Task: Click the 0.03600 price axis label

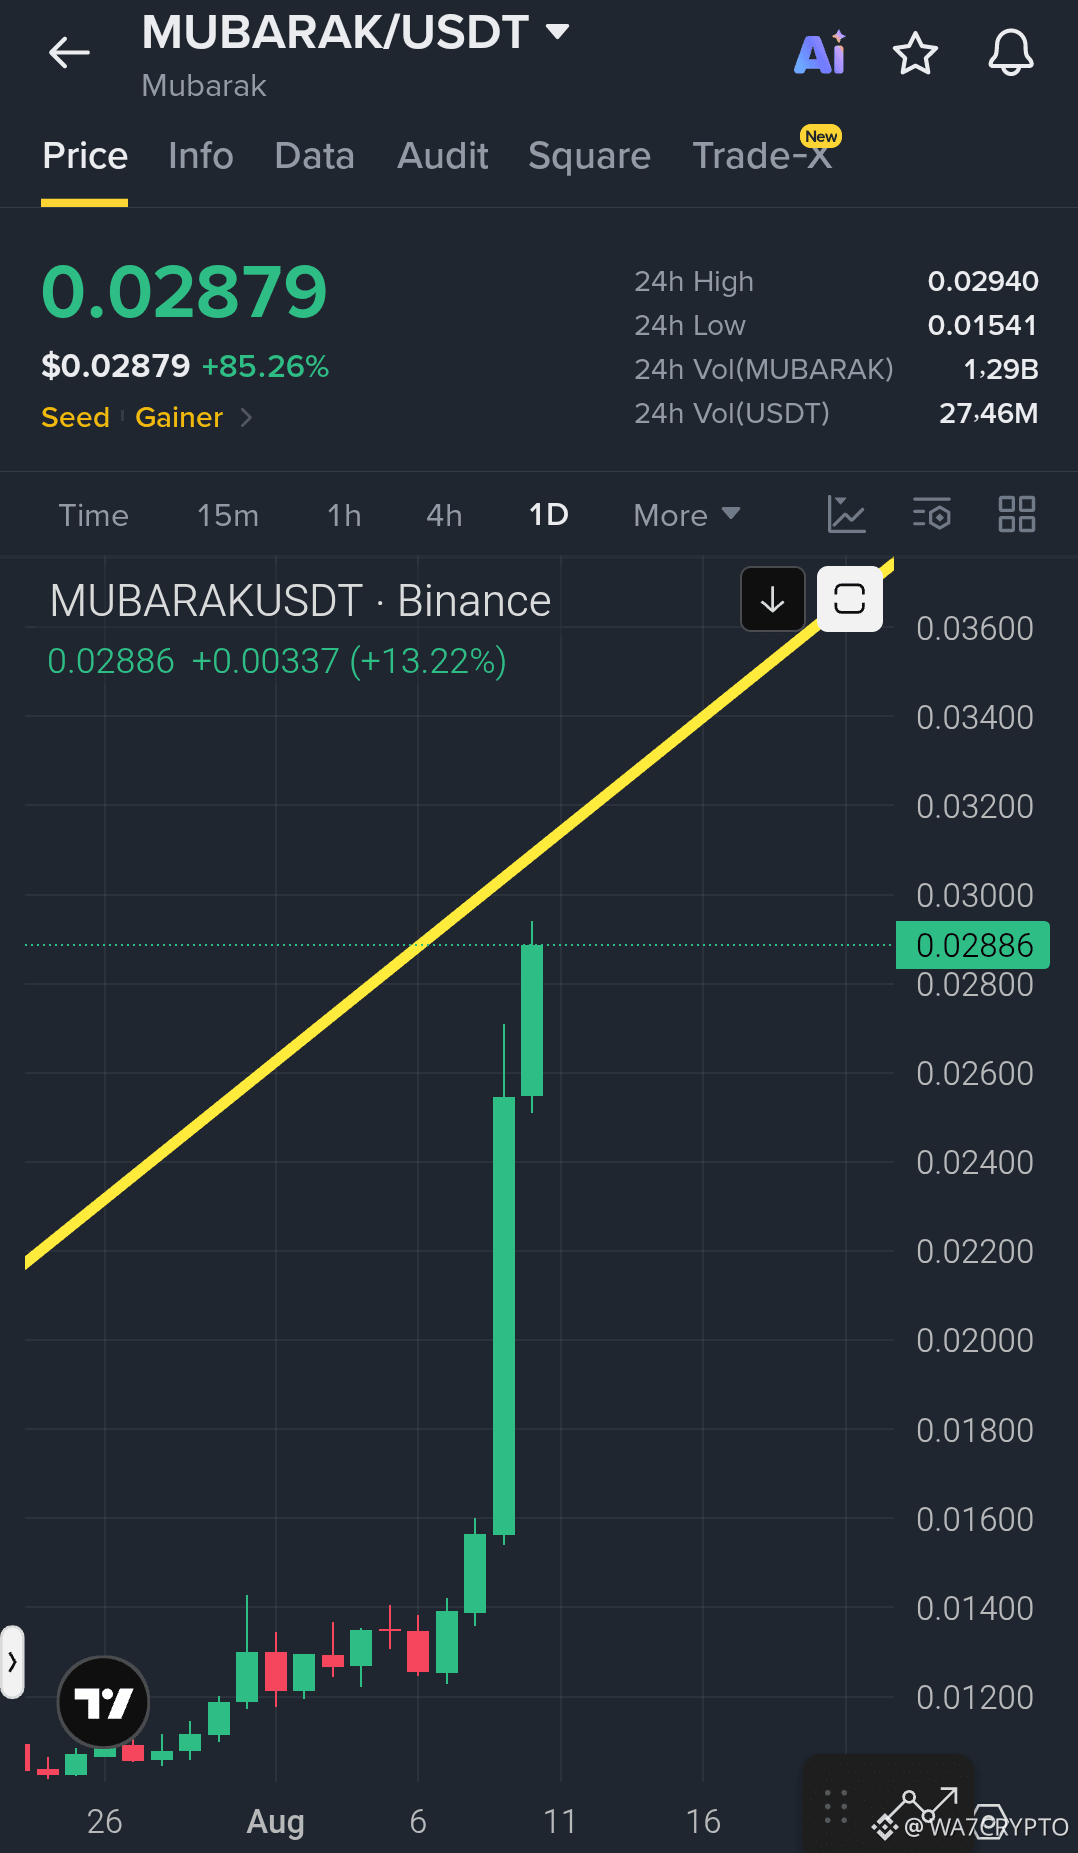Action: [x=975, y=628]
